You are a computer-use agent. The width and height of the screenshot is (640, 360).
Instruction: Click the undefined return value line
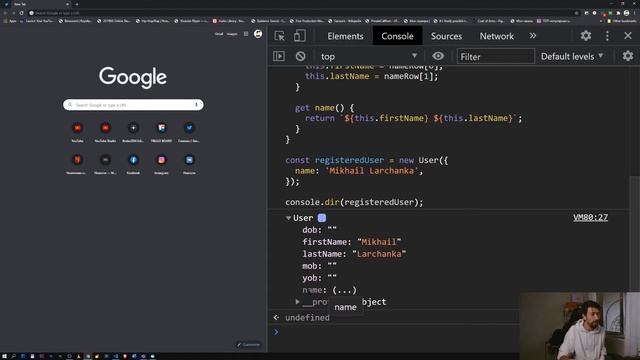pyautogui.click(x=307, y=318)
